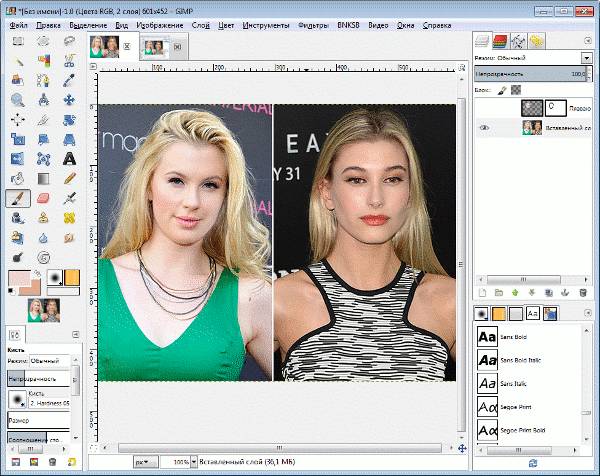Open the layer mode dropdown arrow
600x476 pixels.
(x=587, y=58)
